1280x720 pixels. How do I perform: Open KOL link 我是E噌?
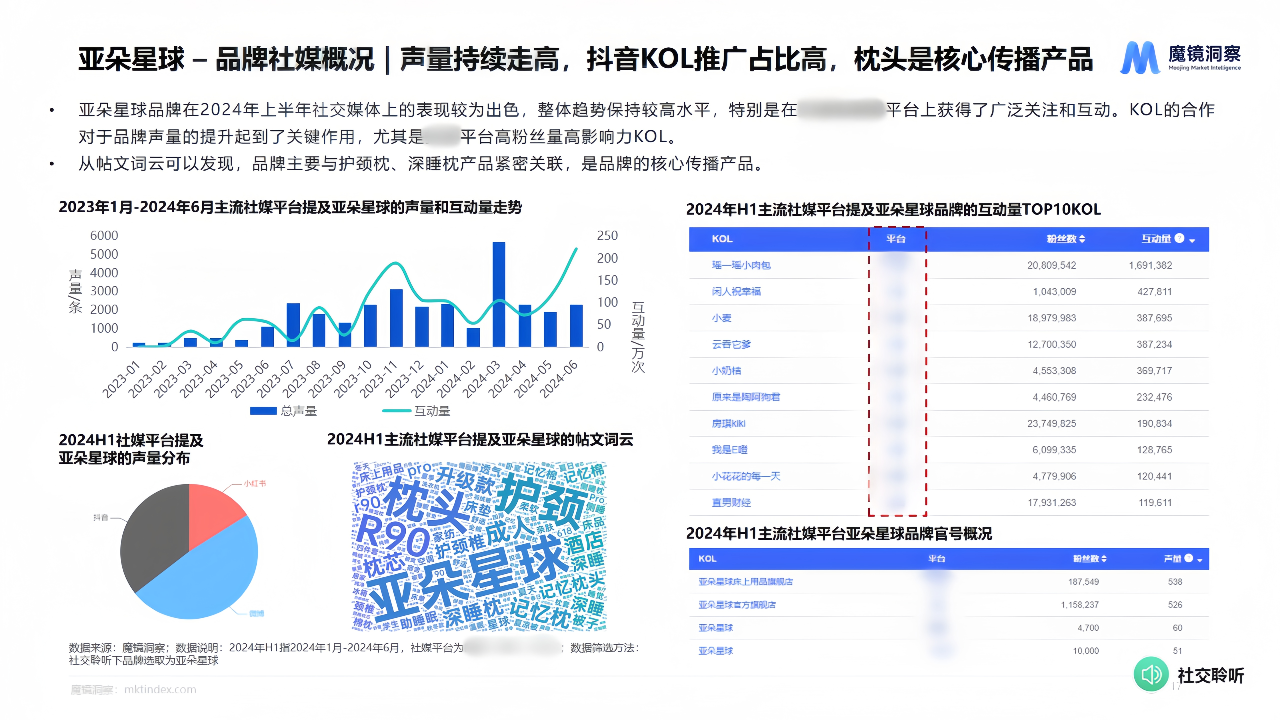(x=730, y=450)
